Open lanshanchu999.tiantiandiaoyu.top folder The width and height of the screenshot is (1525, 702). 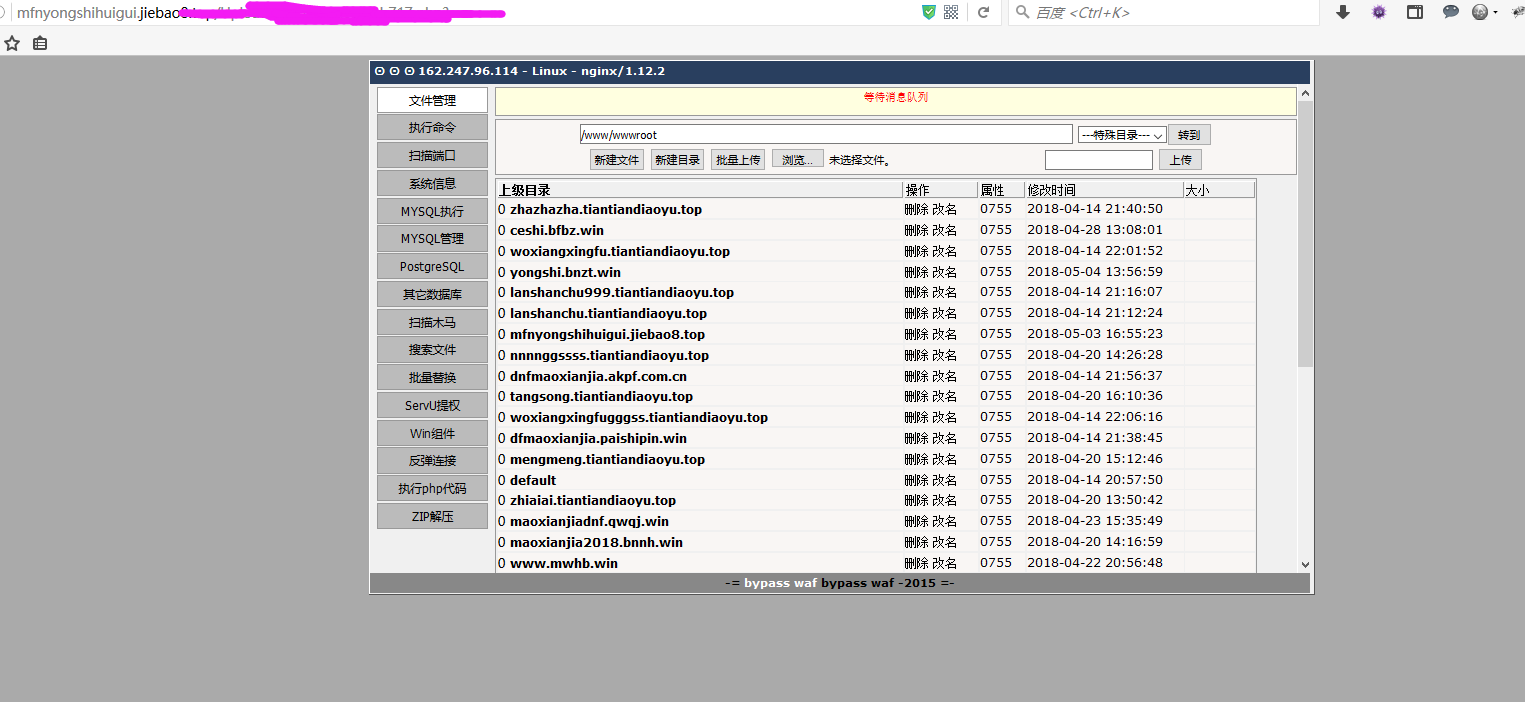click(622, 292)
